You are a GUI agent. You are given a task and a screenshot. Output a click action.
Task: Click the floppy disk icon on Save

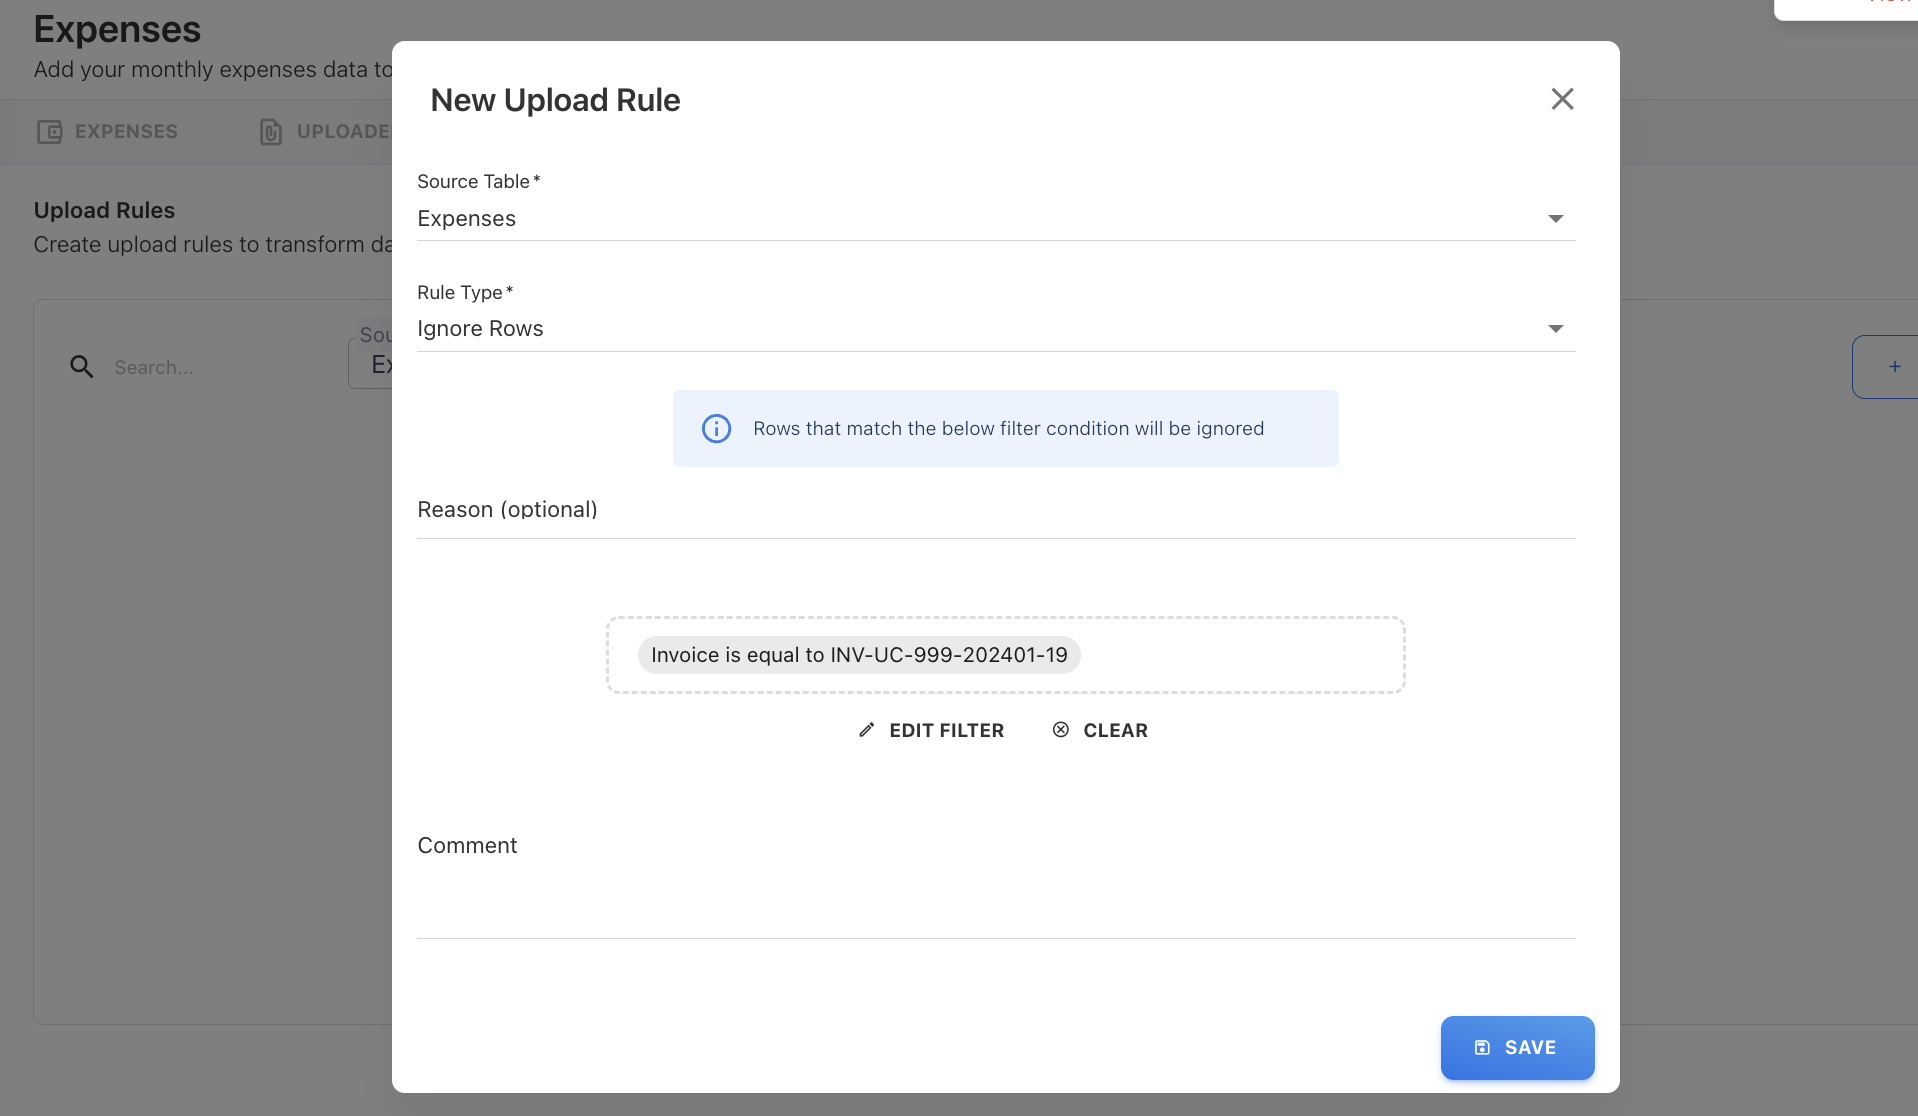1482,1048
